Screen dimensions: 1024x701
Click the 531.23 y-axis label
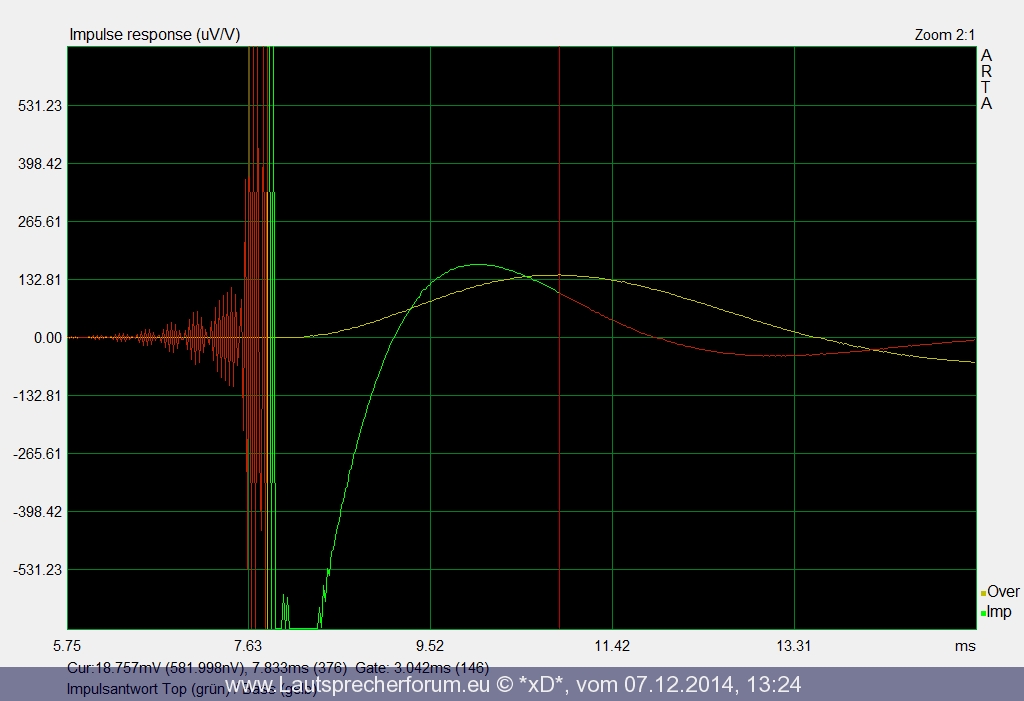(x=34, y=106)
